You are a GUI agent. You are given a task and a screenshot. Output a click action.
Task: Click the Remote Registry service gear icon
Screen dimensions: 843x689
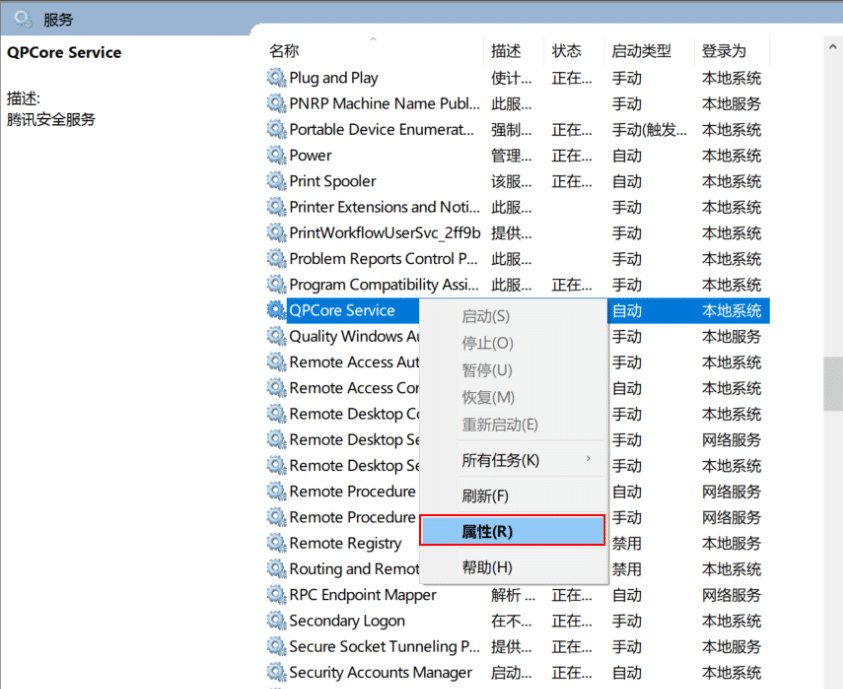pyautogui.click(x=276, y=543)
